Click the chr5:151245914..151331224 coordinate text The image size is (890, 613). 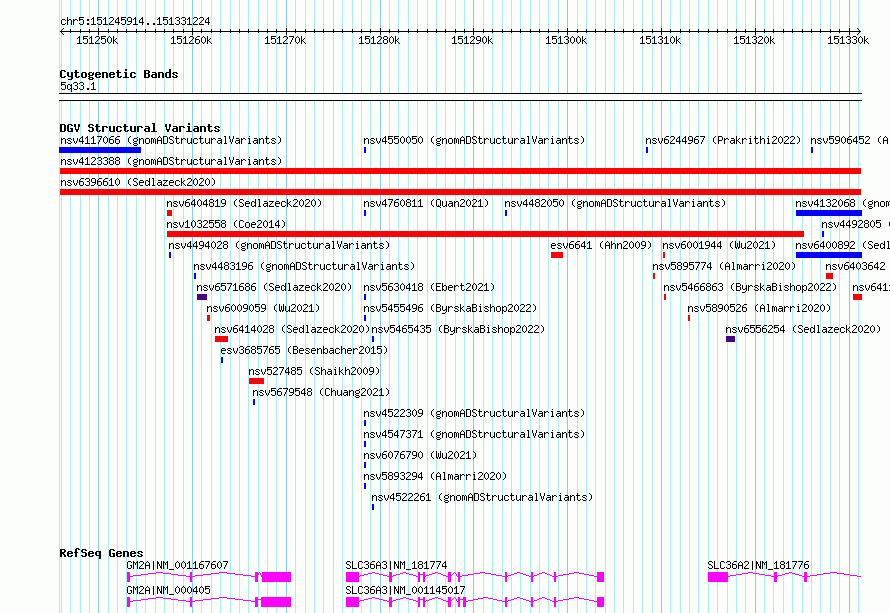[135, 21]
